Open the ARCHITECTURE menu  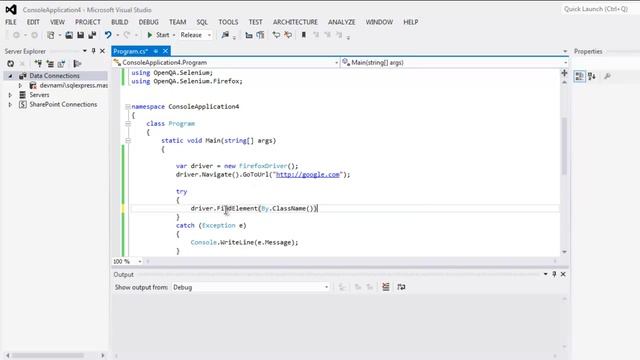[295, 22]
